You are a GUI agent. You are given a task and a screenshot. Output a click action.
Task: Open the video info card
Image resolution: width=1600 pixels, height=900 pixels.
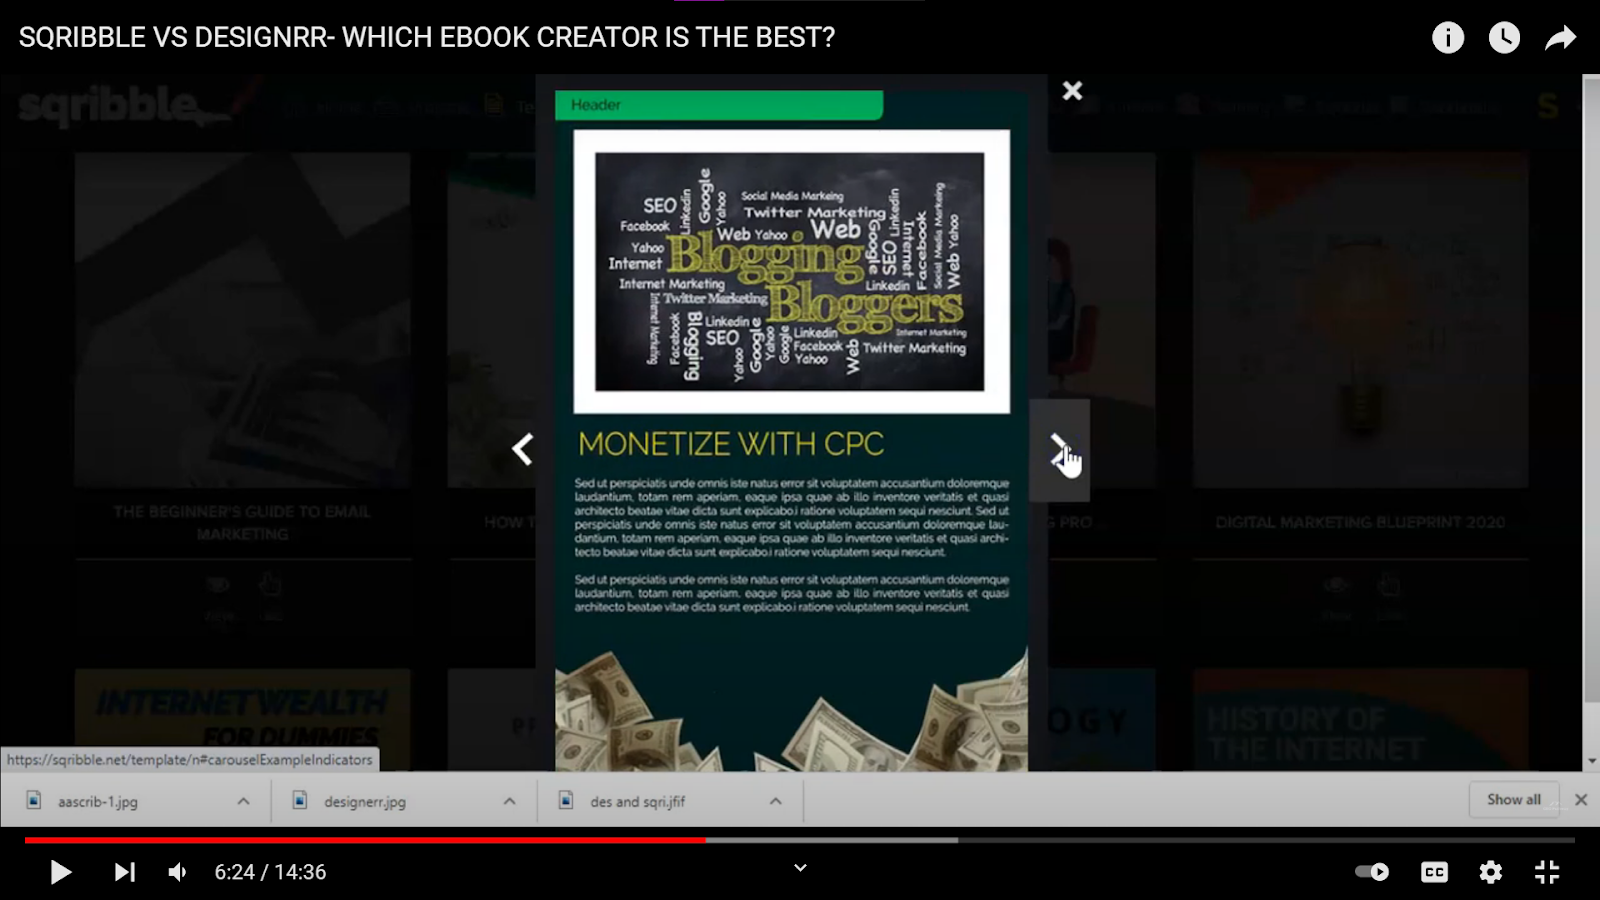click(x=1448, y=38)
